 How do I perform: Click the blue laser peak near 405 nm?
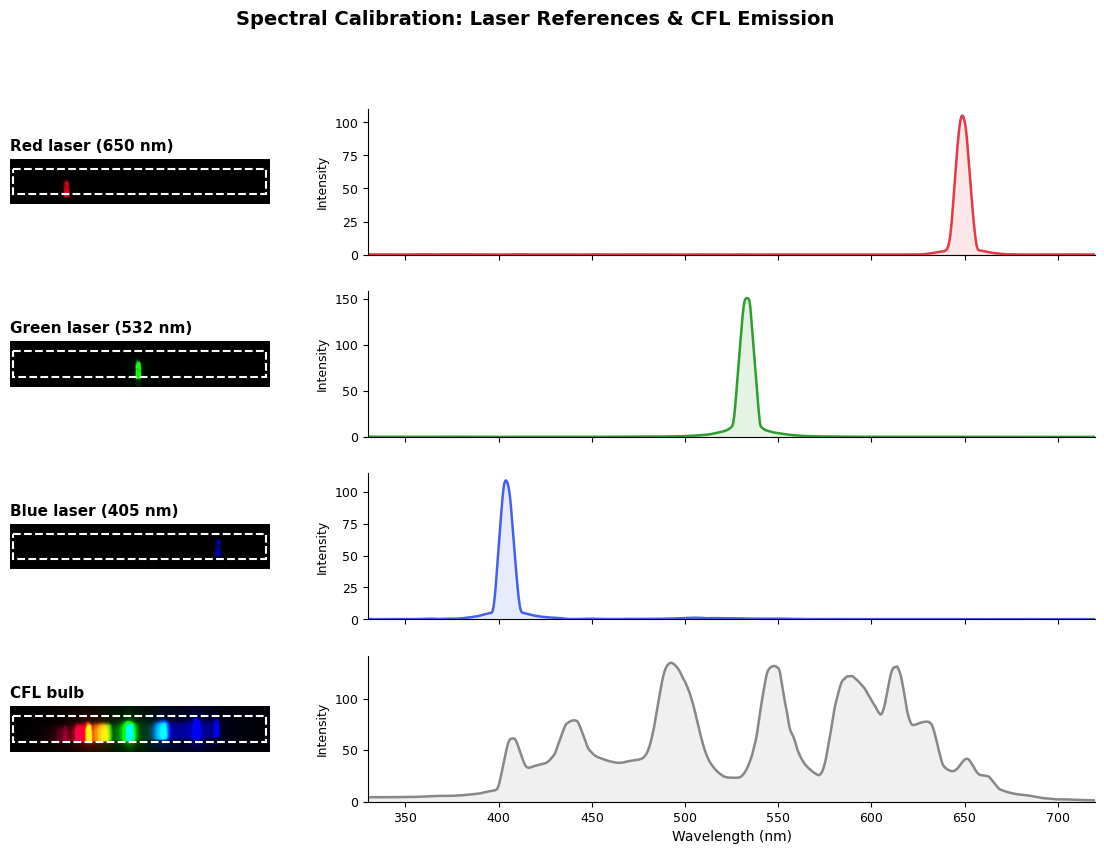506,482
